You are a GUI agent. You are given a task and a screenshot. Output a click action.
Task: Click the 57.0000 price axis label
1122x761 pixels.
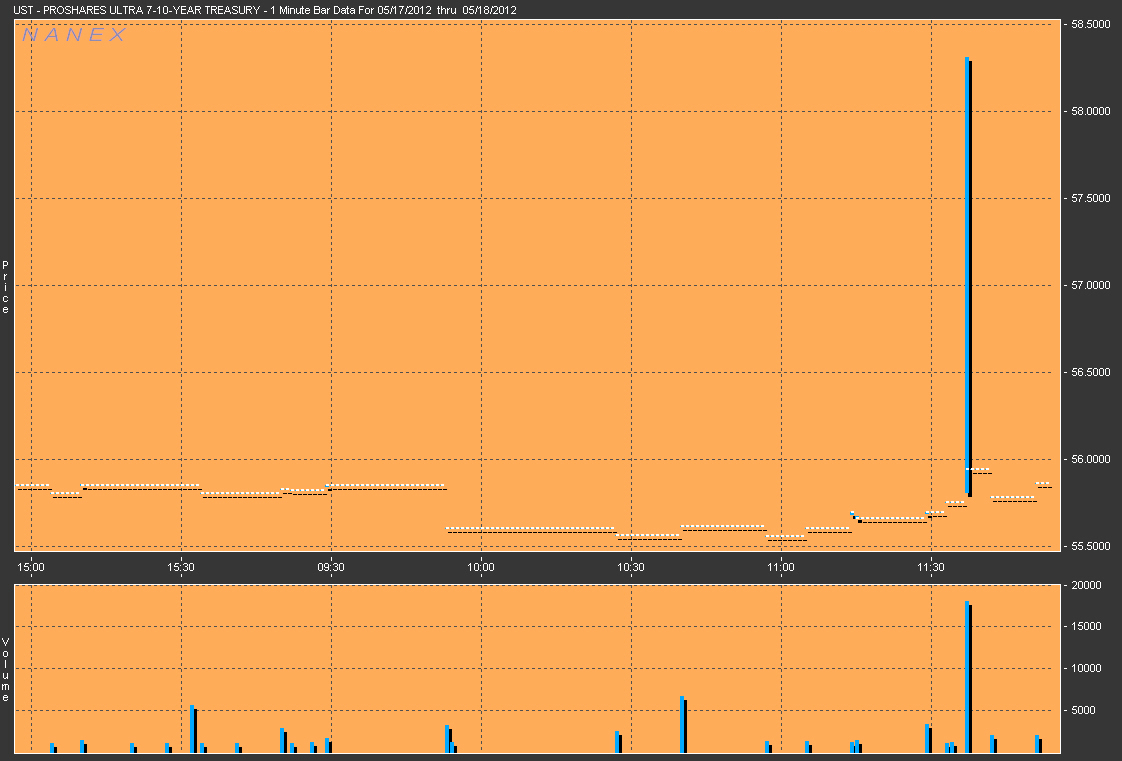click(1088, 285)
